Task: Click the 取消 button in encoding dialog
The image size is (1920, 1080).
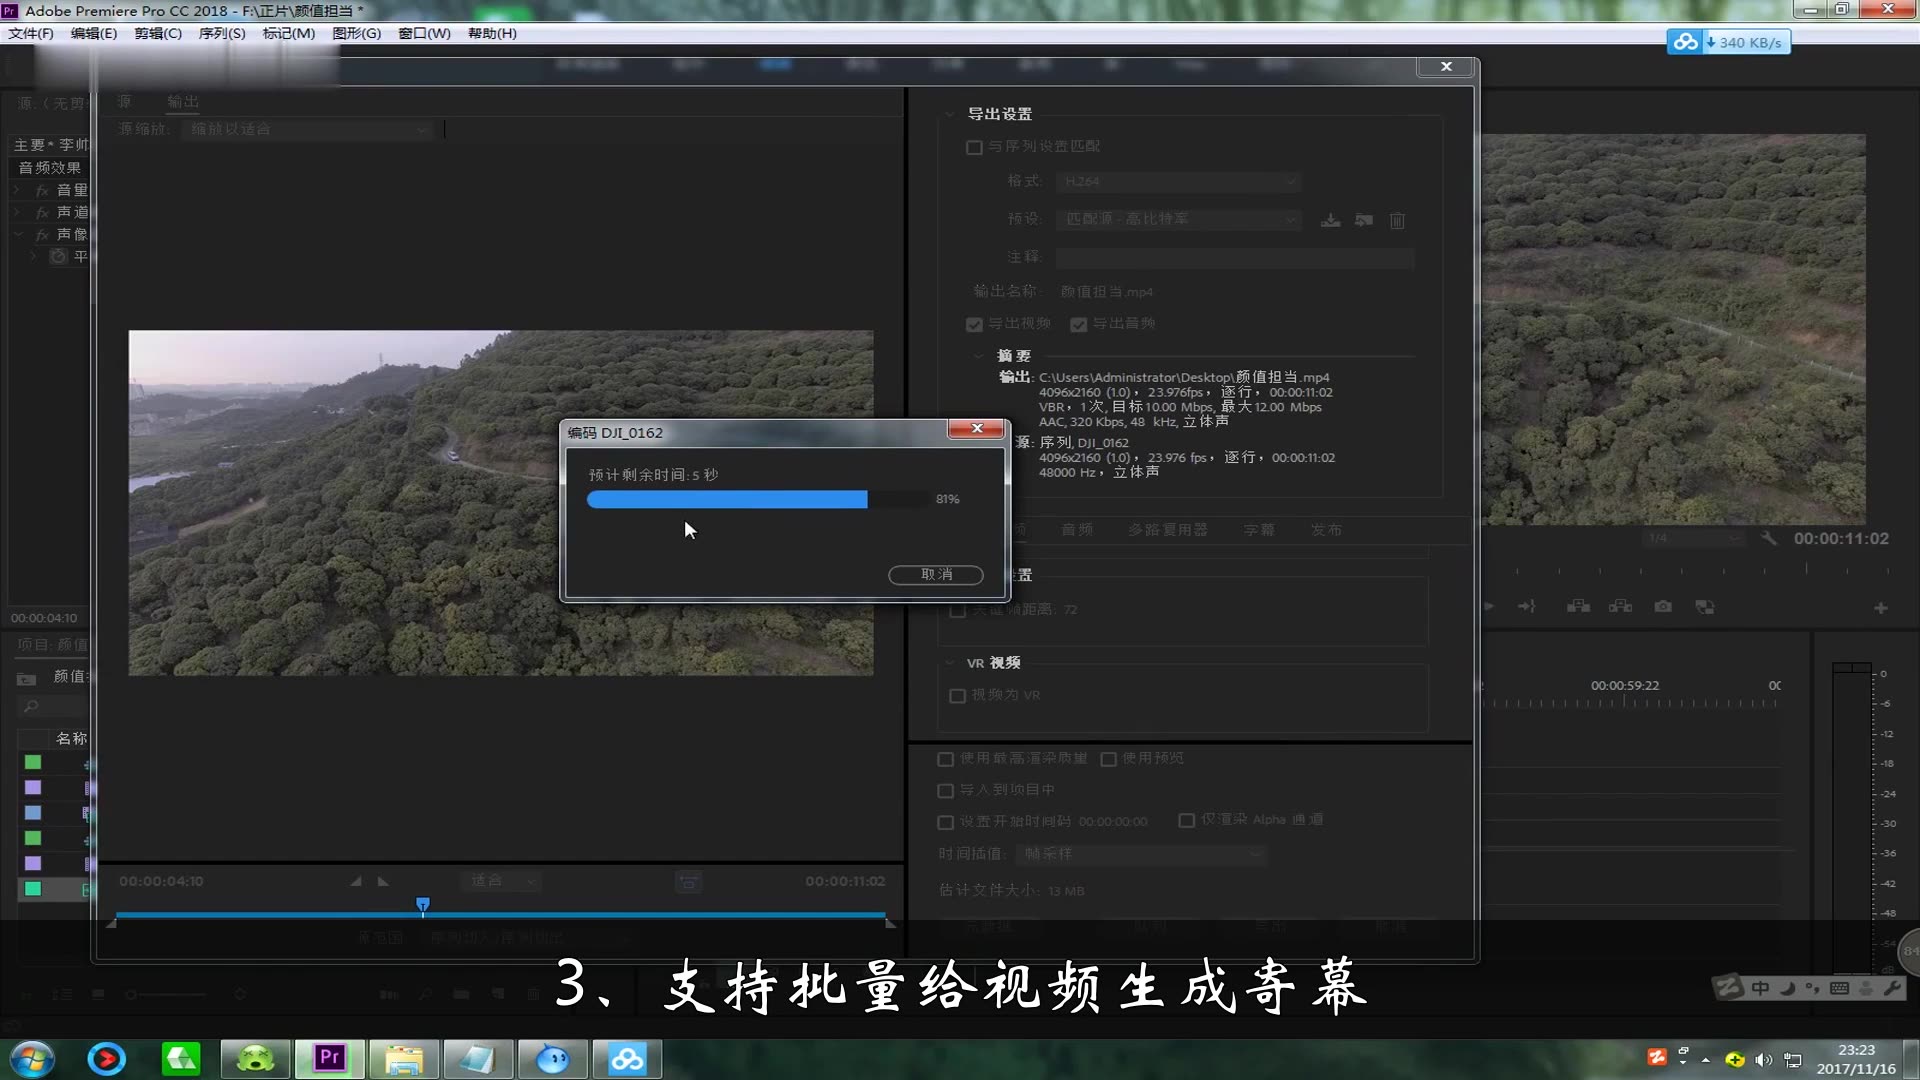Action: coord(935,574)
